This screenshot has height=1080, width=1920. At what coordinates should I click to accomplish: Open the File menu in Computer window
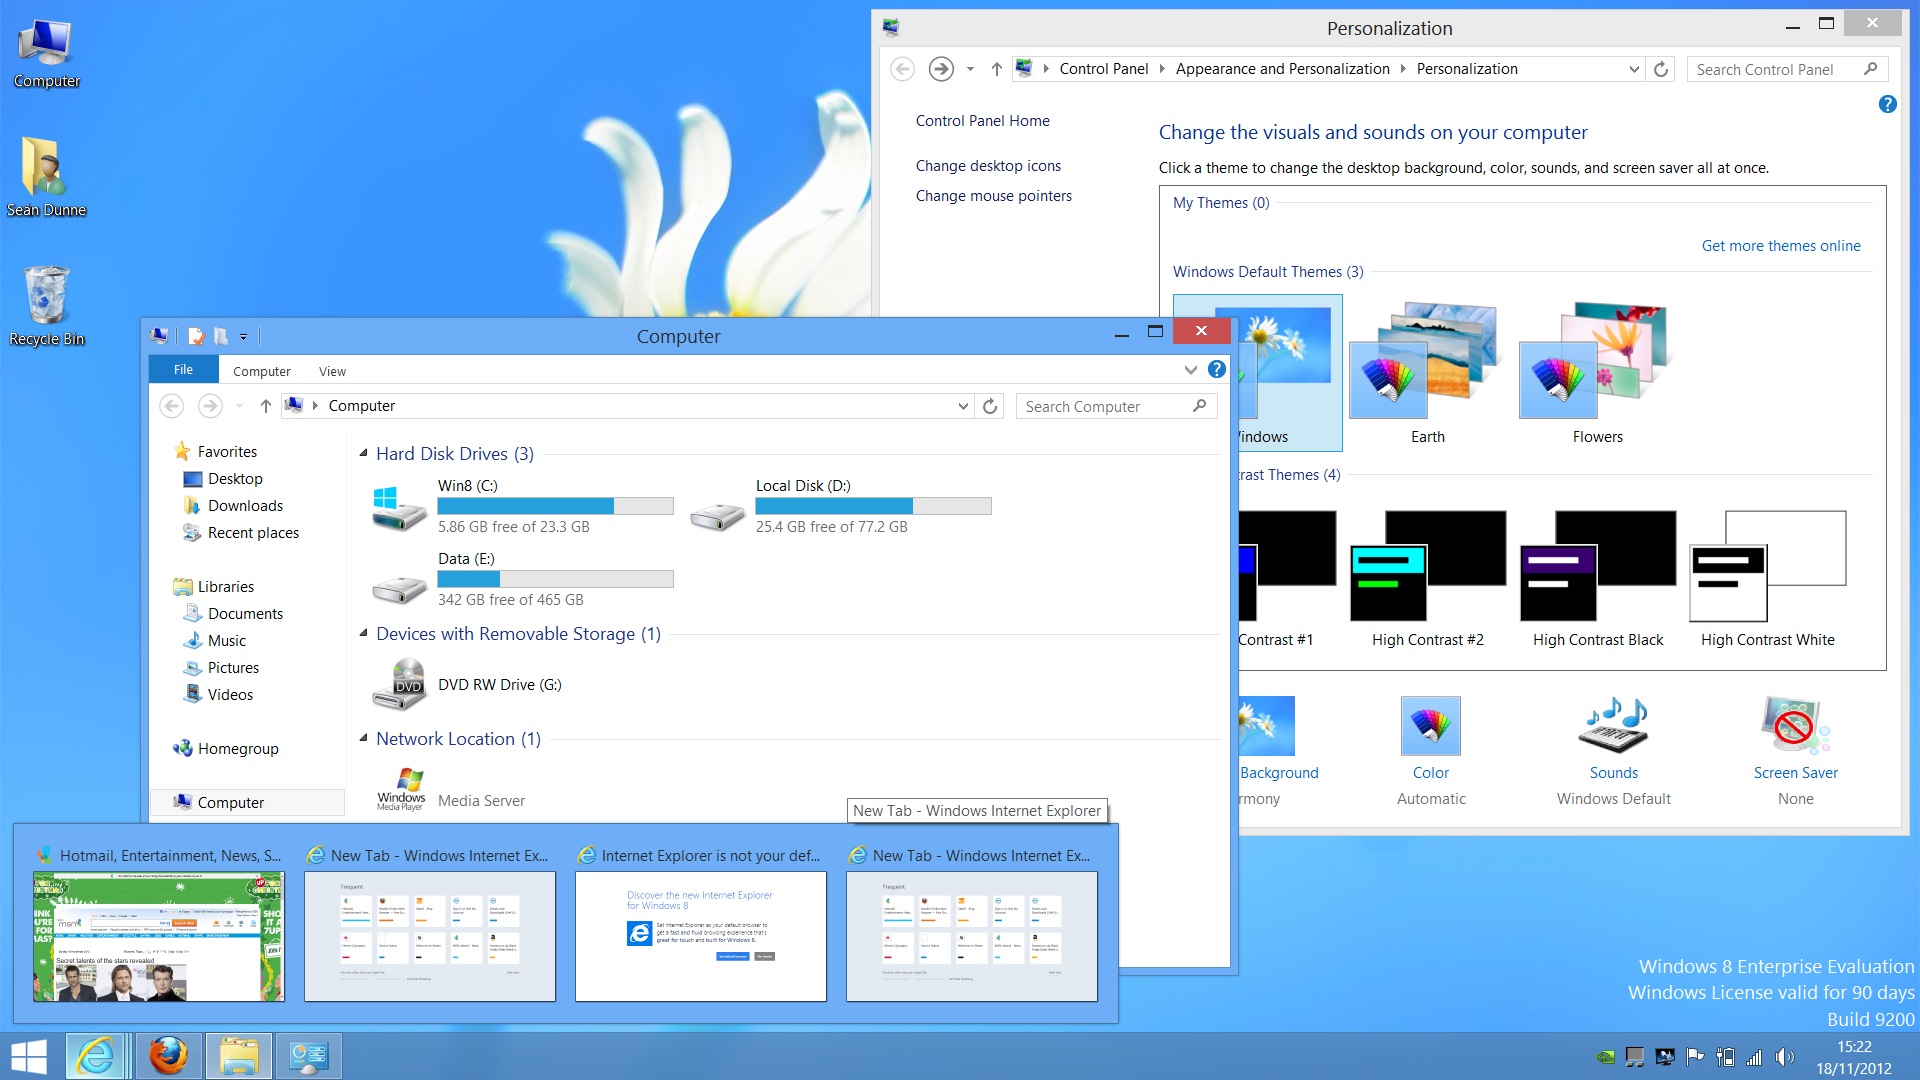pyautogui.click(x=183, y=370)
